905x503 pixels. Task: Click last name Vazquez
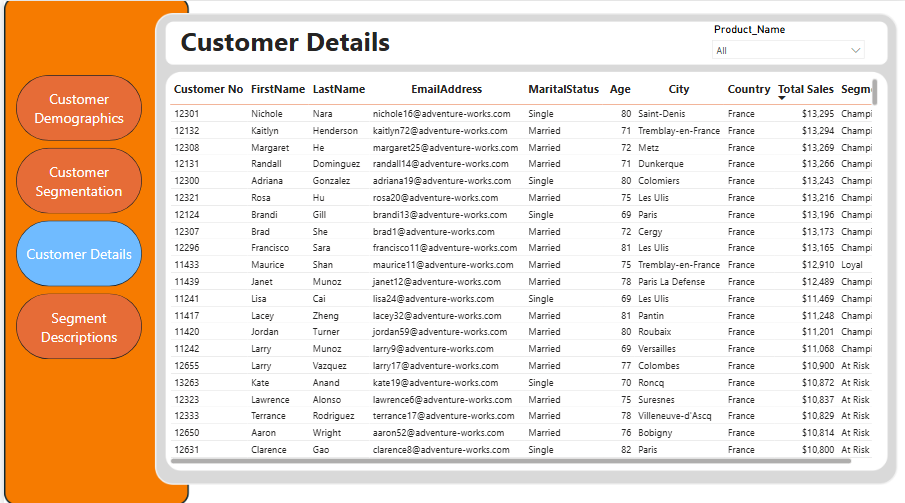coord(330,366)
